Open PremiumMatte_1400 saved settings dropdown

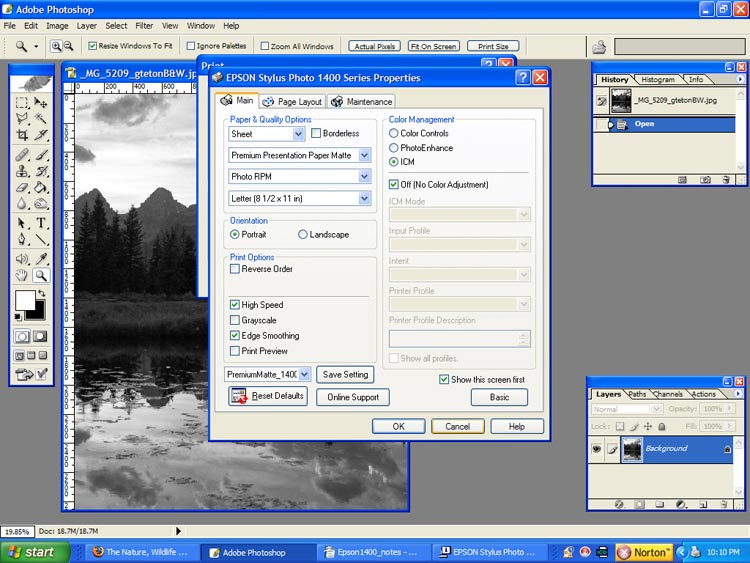(305, 375)
